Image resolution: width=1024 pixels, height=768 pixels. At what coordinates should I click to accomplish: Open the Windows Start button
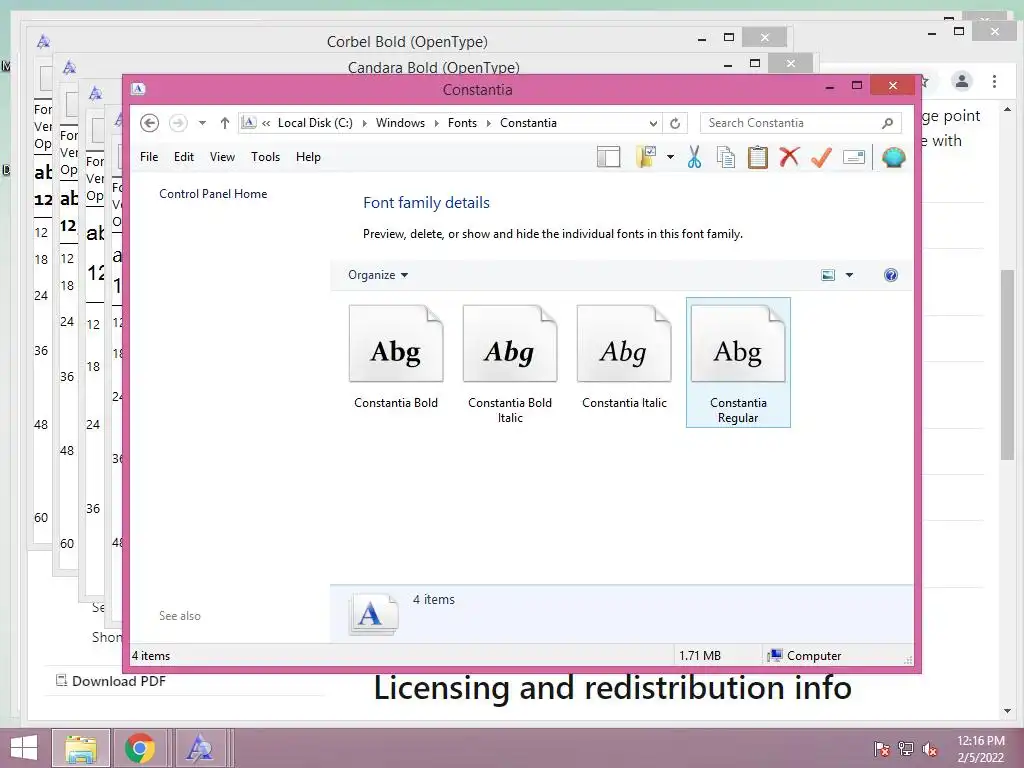tap(24, 748)
